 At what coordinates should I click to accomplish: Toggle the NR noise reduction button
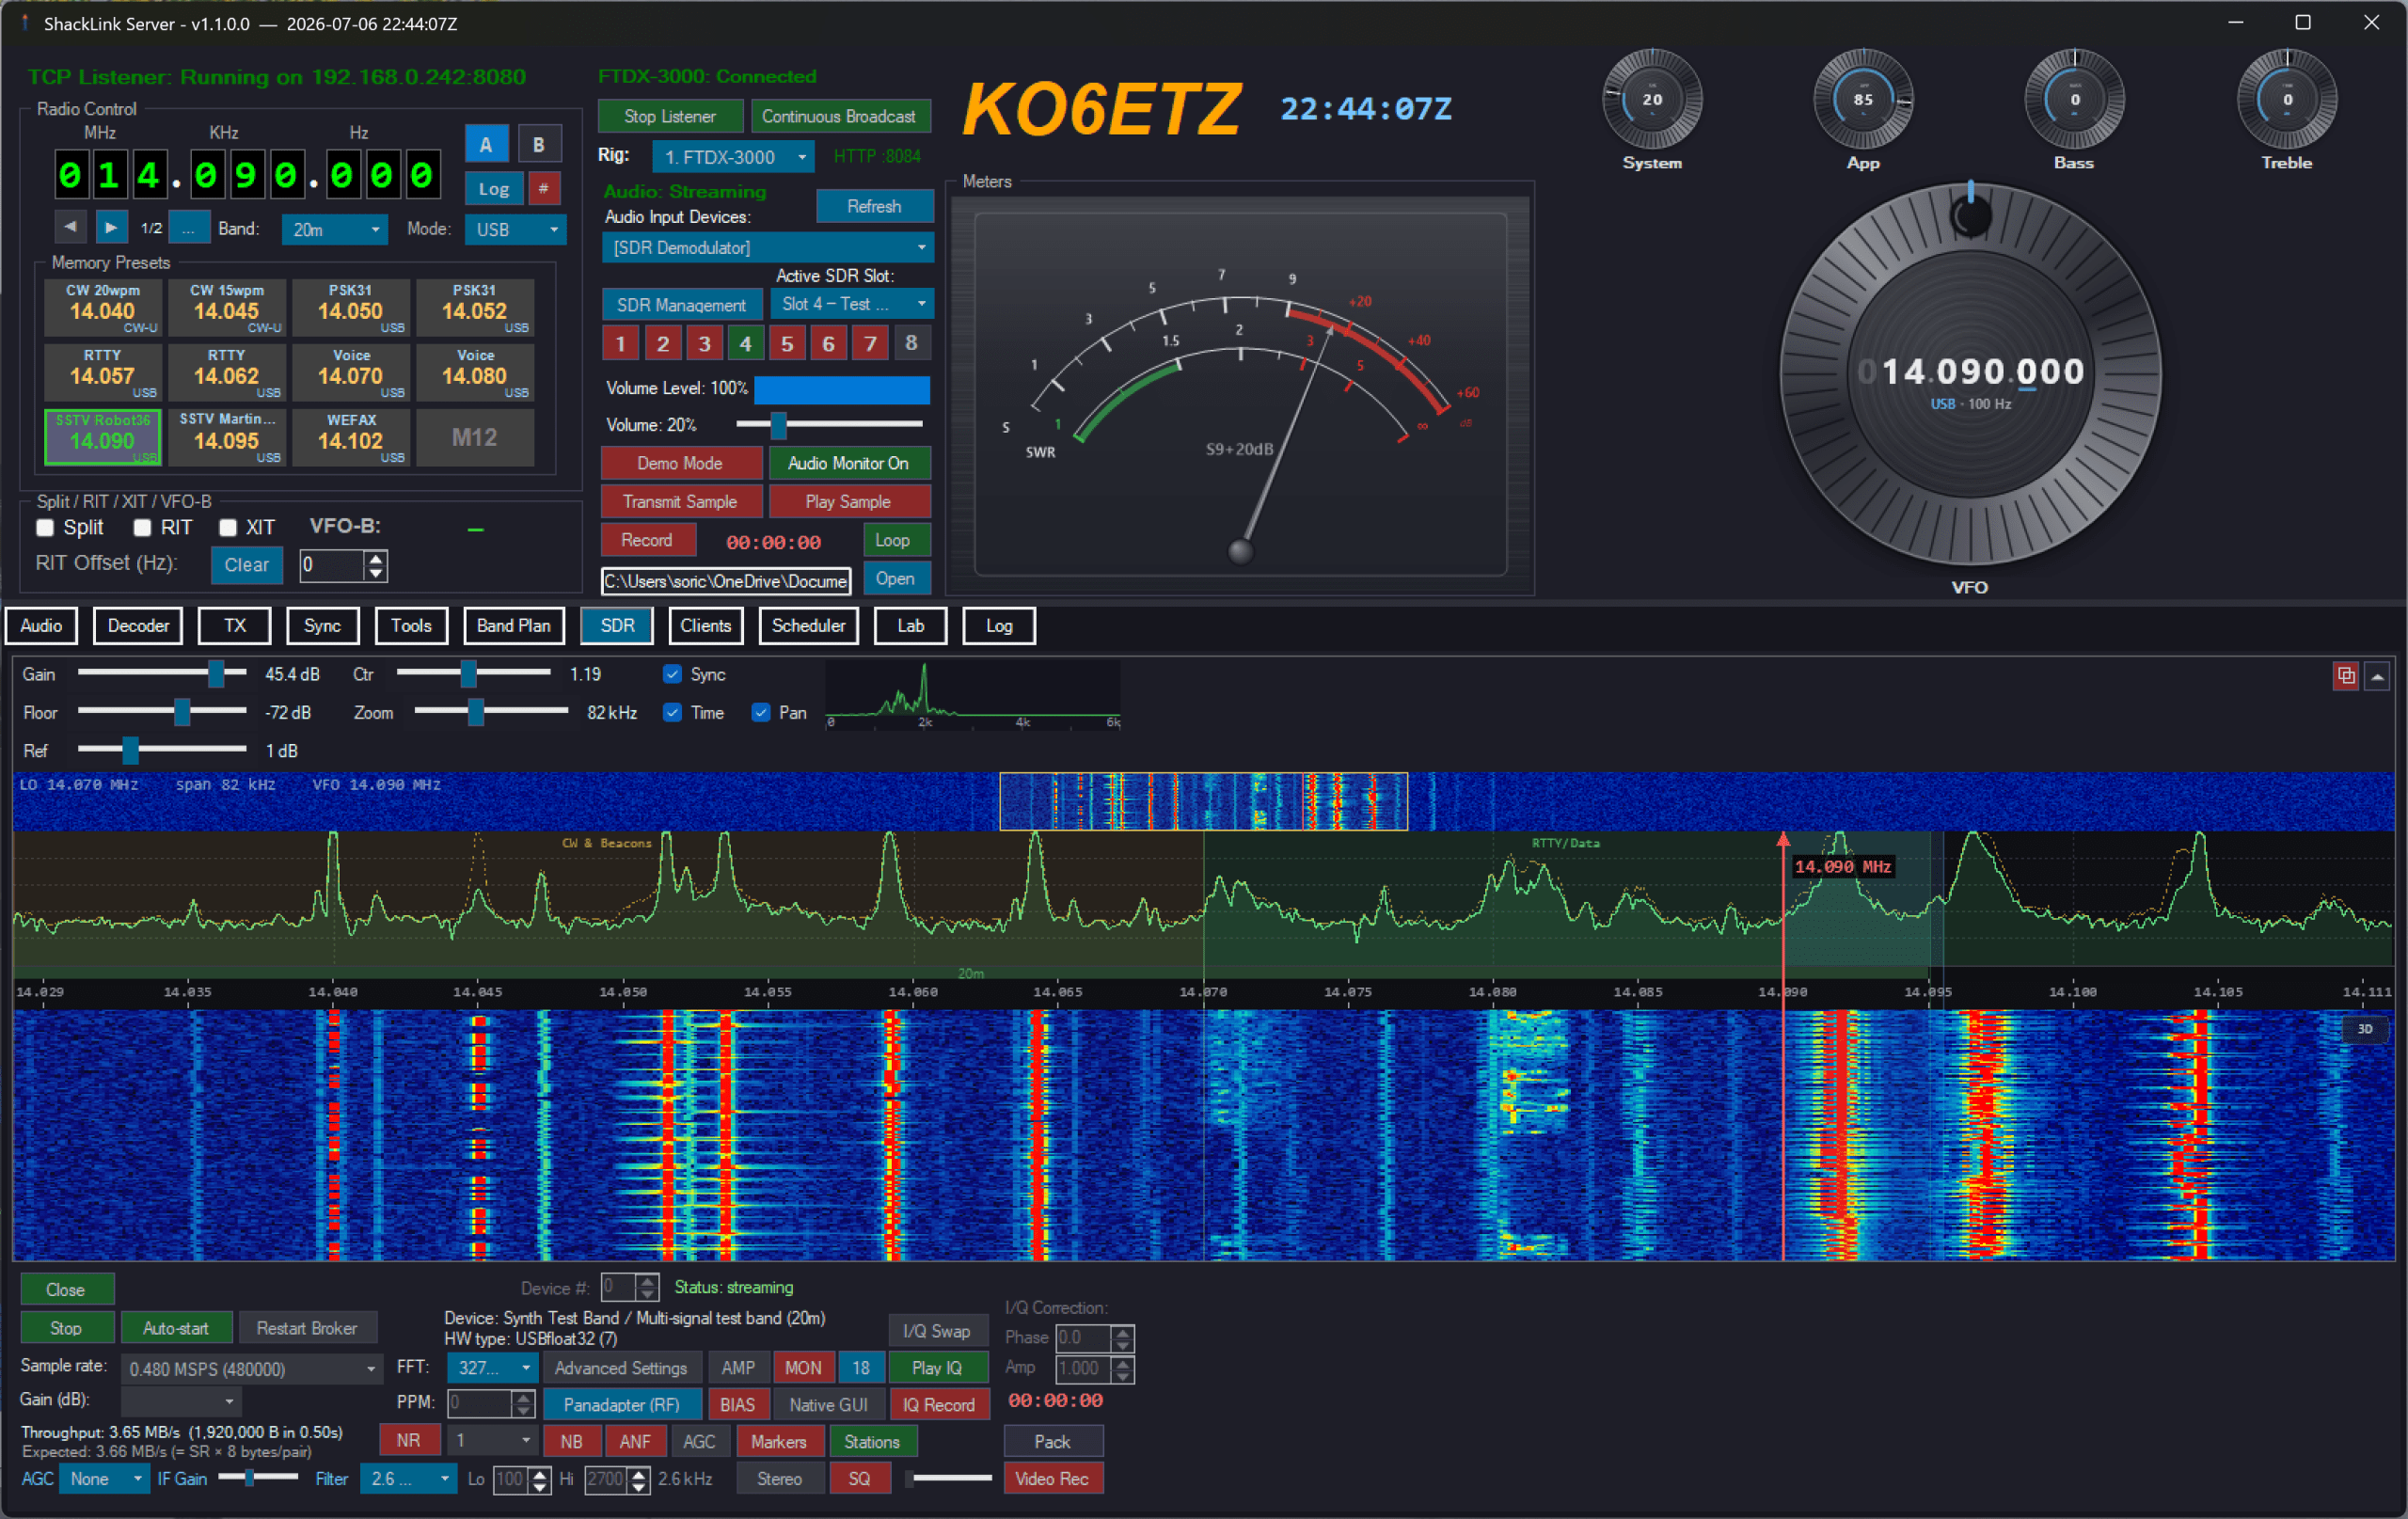pyautogui.click(x=408, y=1441)
